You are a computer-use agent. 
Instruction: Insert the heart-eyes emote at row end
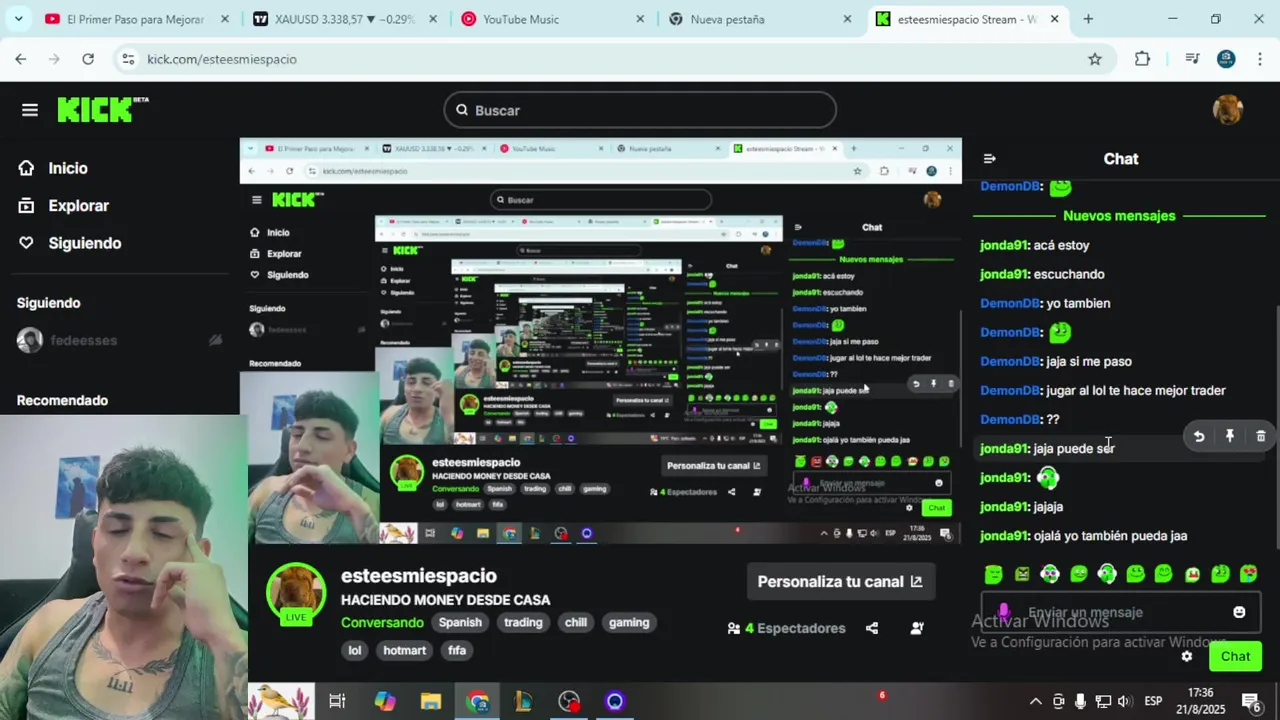coord(1249,574)
